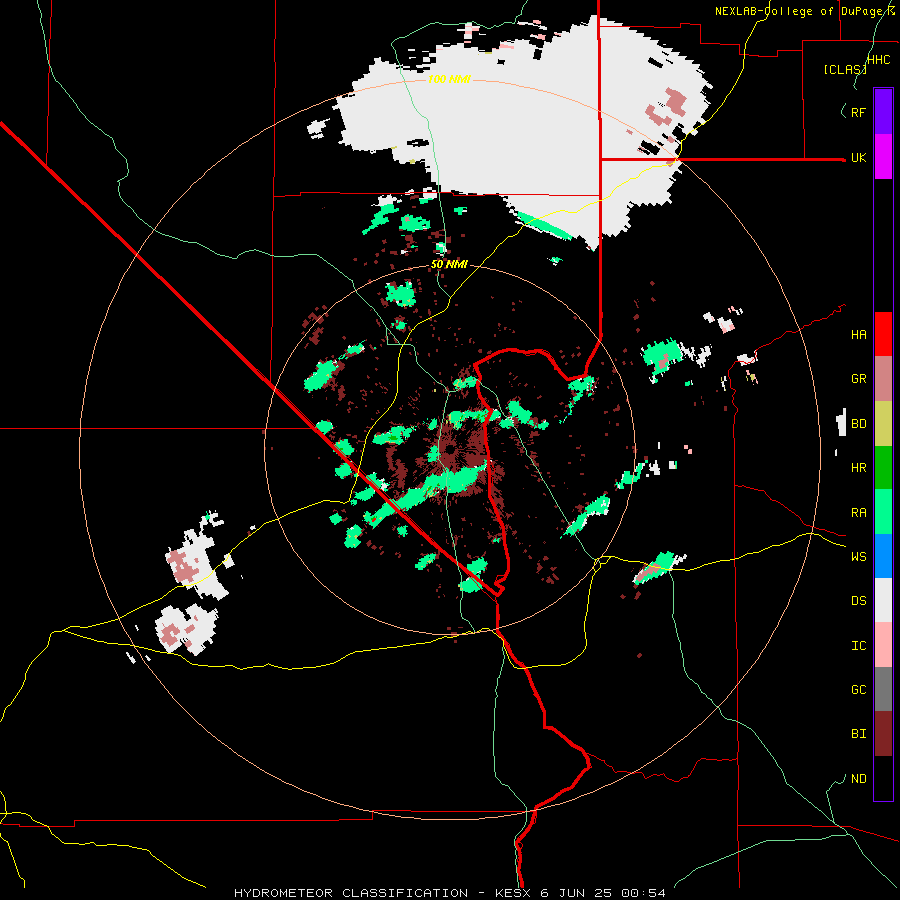
Task: Click the '50 NMI' range ring label
Action: [x=449, y=264]
